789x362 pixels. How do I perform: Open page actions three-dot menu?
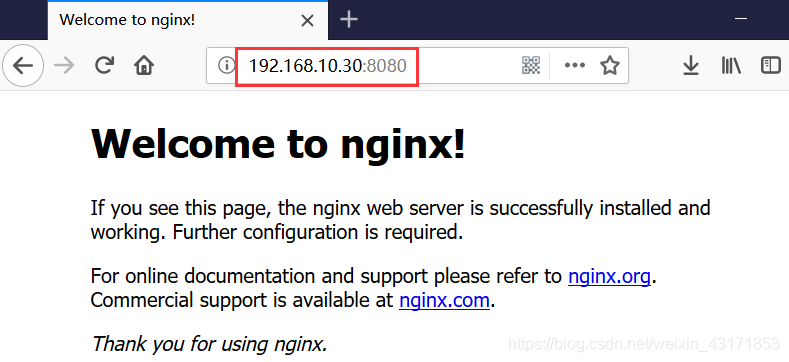[x=575, y=65]
